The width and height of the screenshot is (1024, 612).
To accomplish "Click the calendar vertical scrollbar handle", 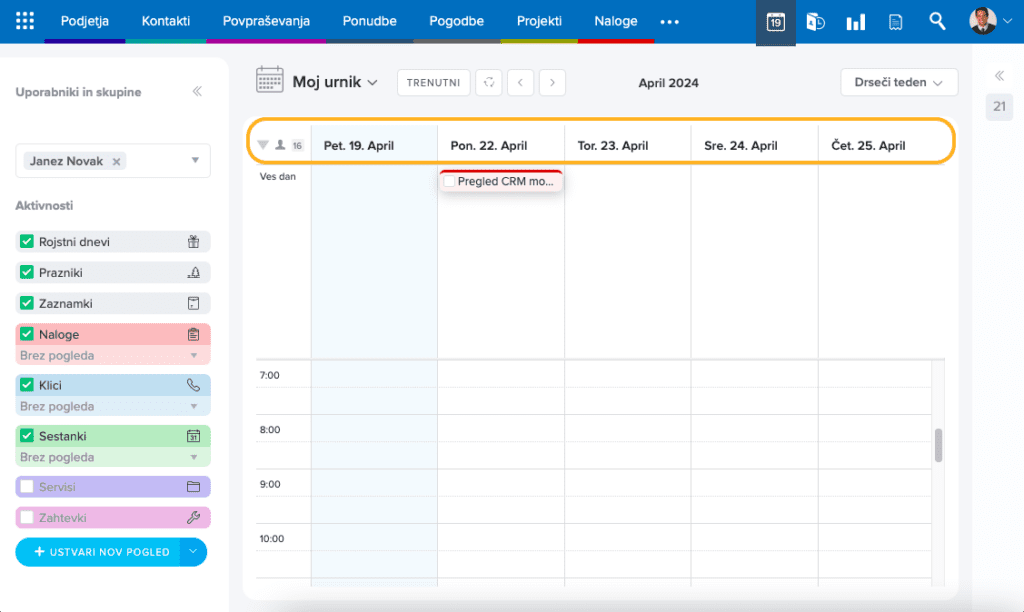I will point(939,445).
